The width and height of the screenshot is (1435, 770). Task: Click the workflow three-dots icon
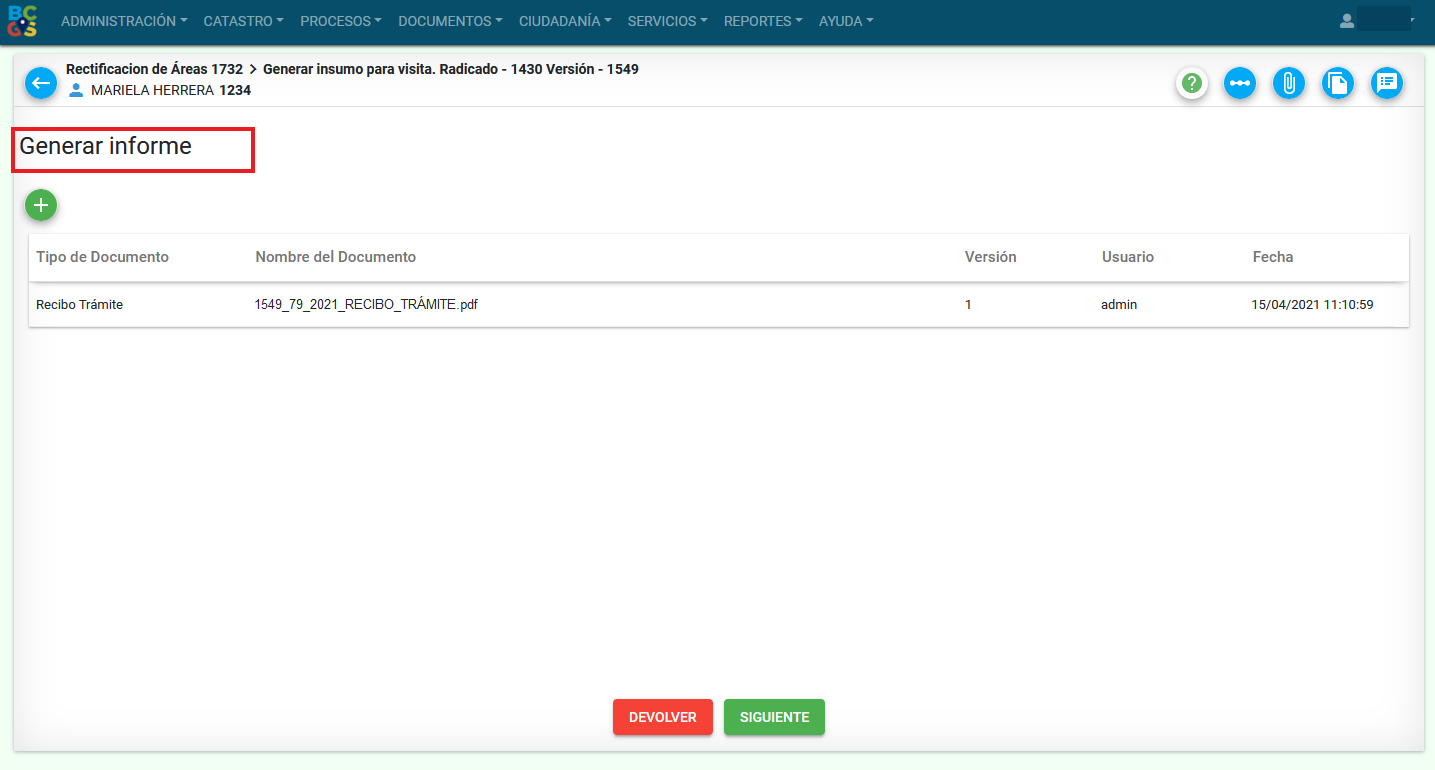click(1240, 83)
